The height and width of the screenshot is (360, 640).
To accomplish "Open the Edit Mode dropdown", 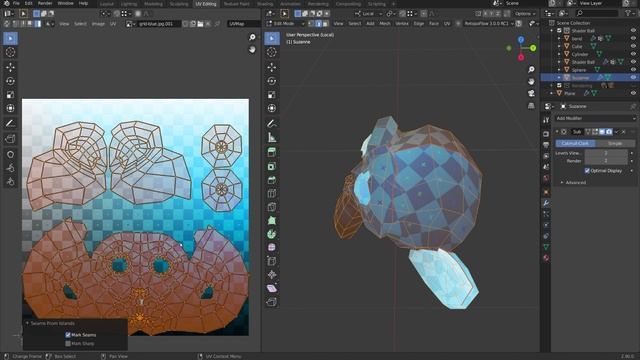I will (286, 24).
